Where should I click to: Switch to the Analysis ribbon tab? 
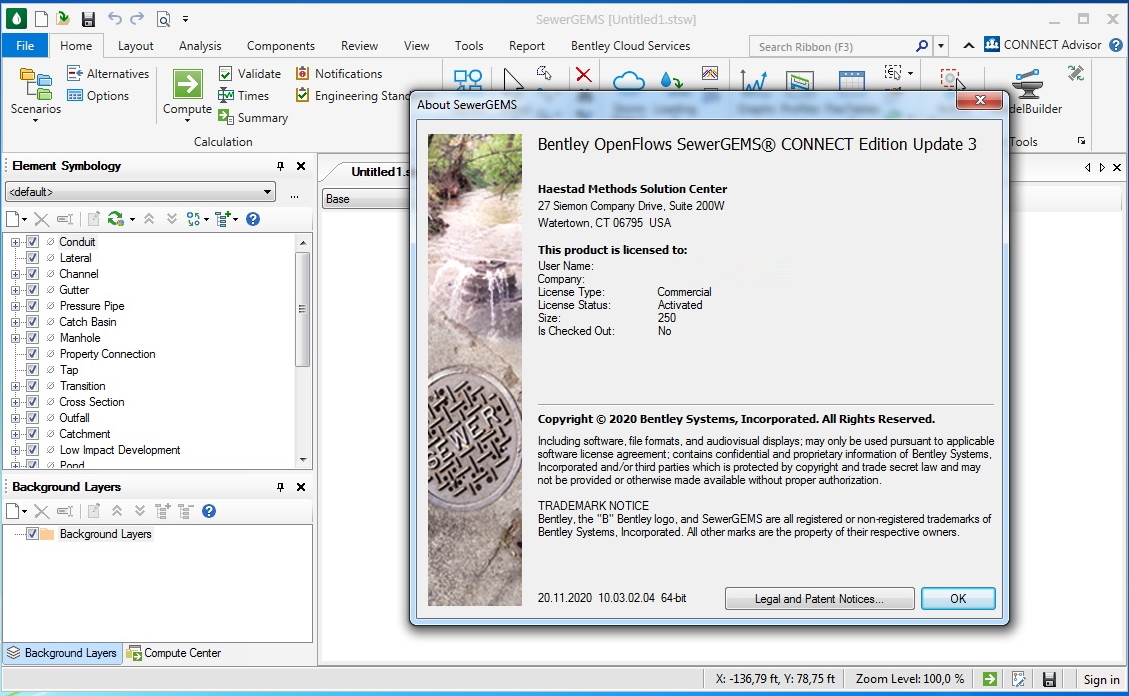(200, 45)
